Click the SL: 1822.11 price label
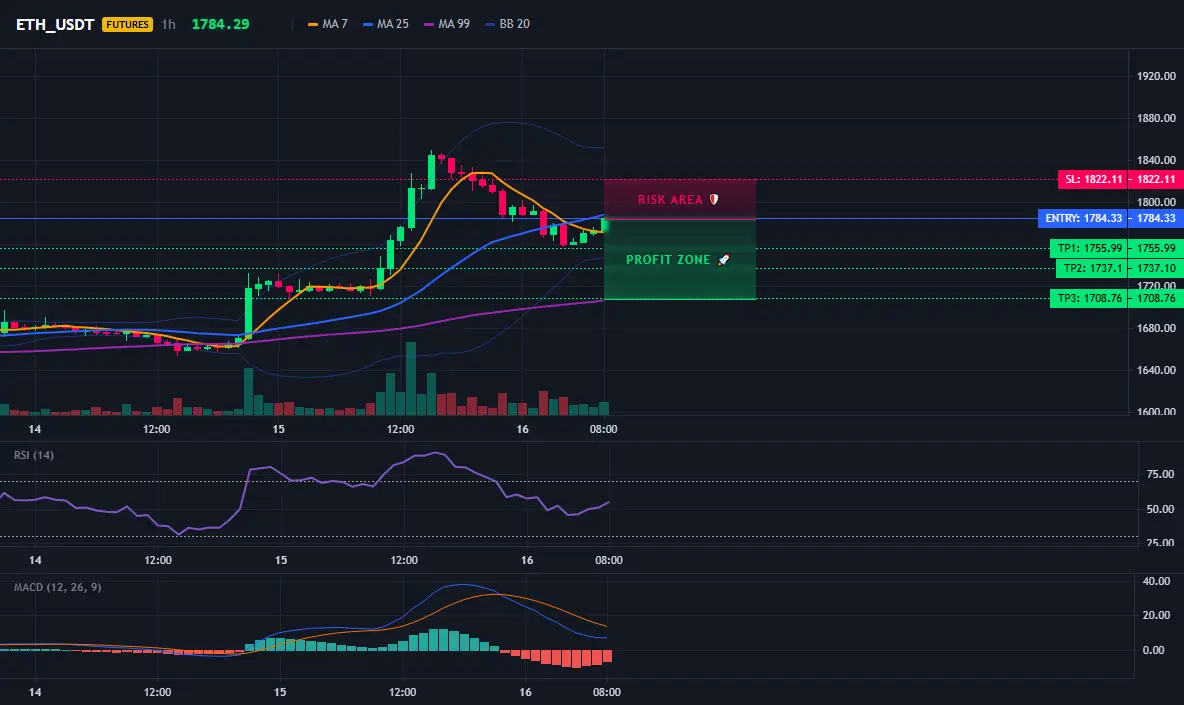This screenshot has height=705, width=1184. point(1093,179)
